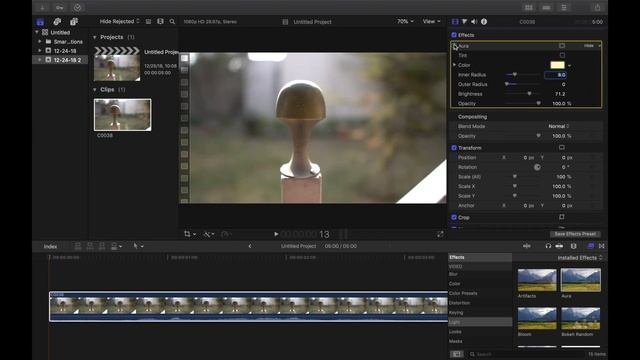This screenshot has width=640, height=360.
Task: Select the Keying effects category
Action: click(x=456, y=313)
